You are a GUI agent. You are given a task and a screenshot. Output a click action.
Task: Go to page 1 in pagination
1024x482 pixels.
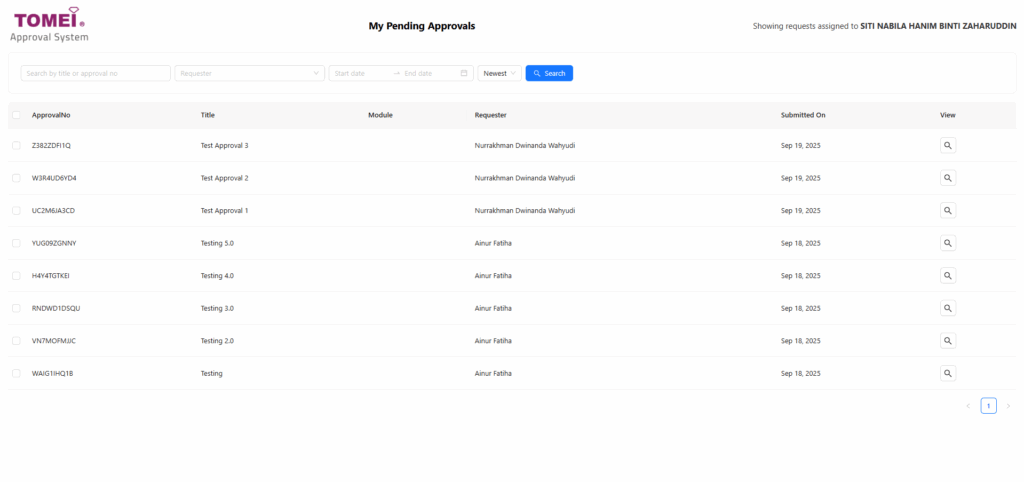click(x=988, y=405)
